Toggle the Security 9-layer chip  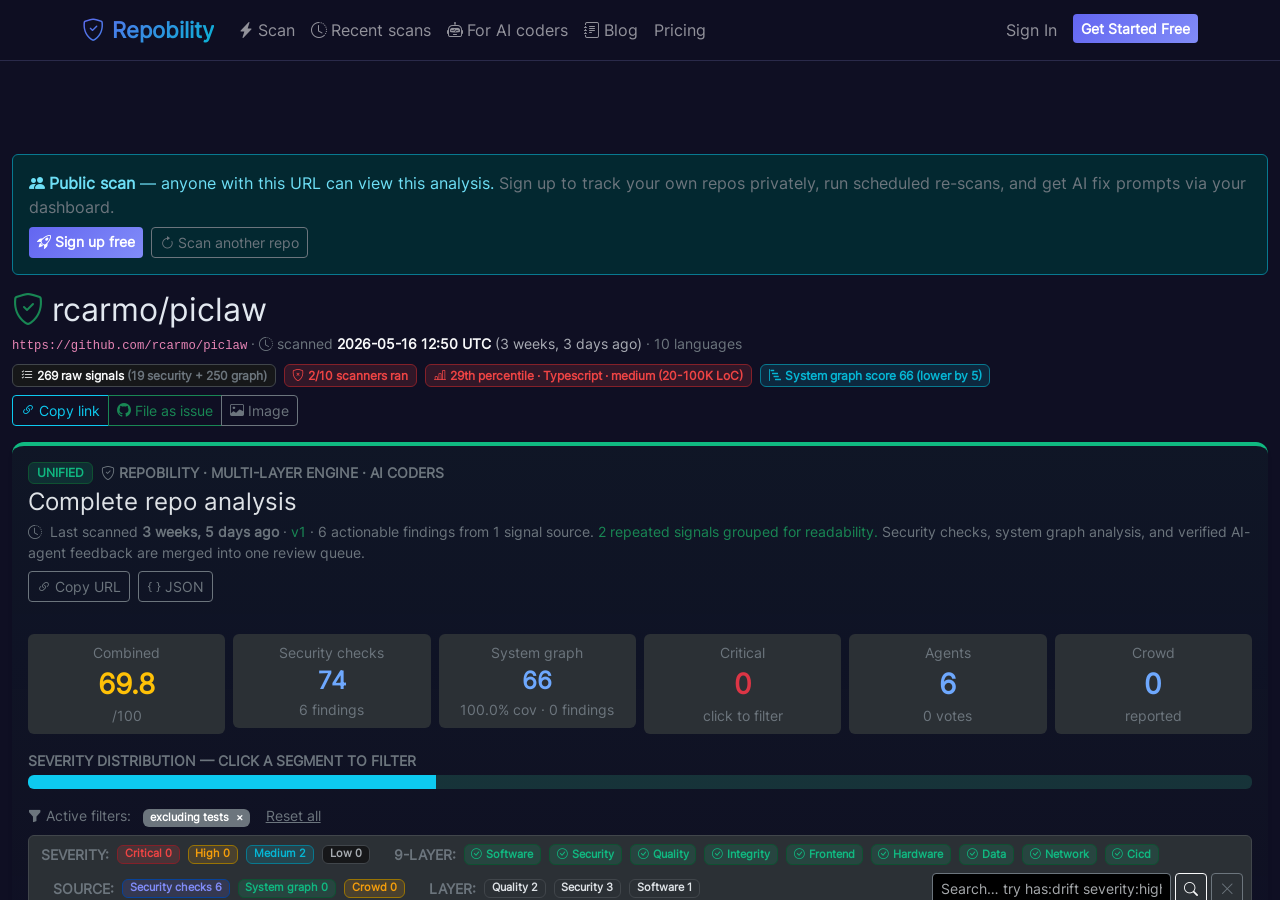(x=585, y=854)
